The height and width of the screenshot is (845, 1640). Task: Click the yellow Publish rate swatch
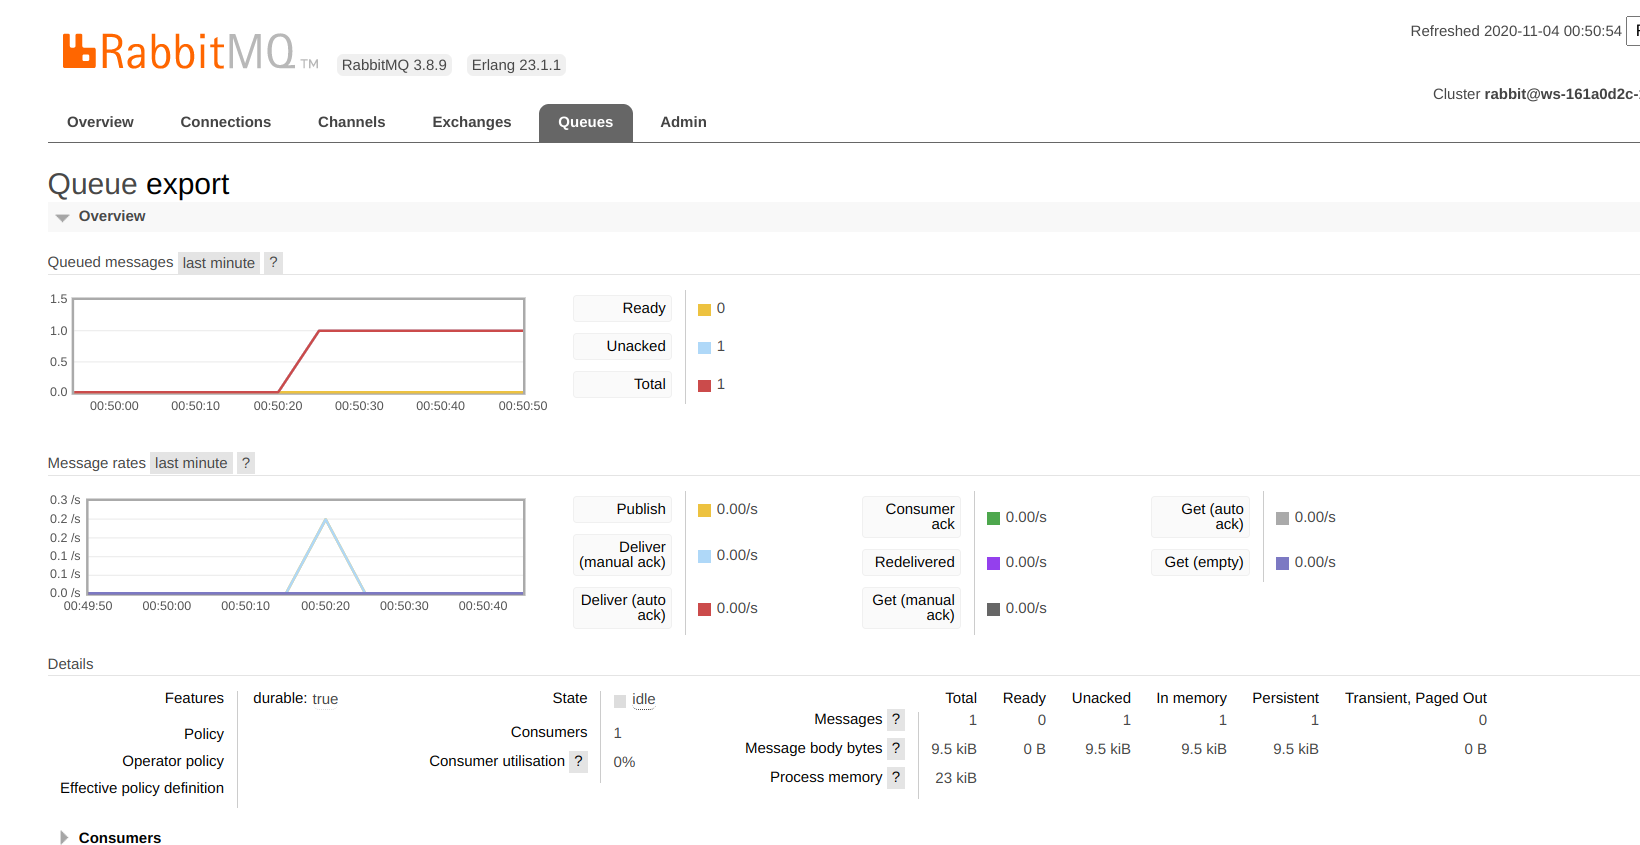click(x=704, y=510)
